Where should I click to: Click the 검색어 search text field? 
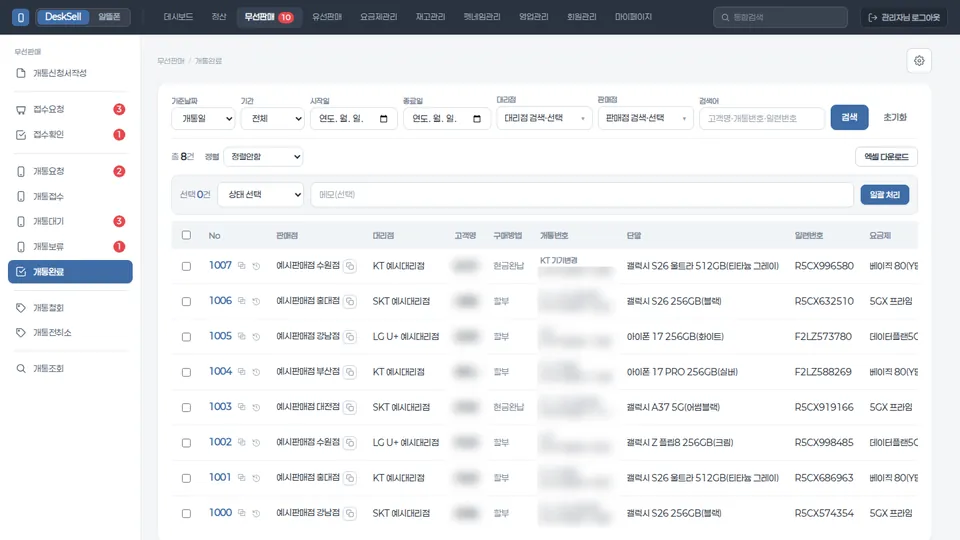(x=762, y=118)
